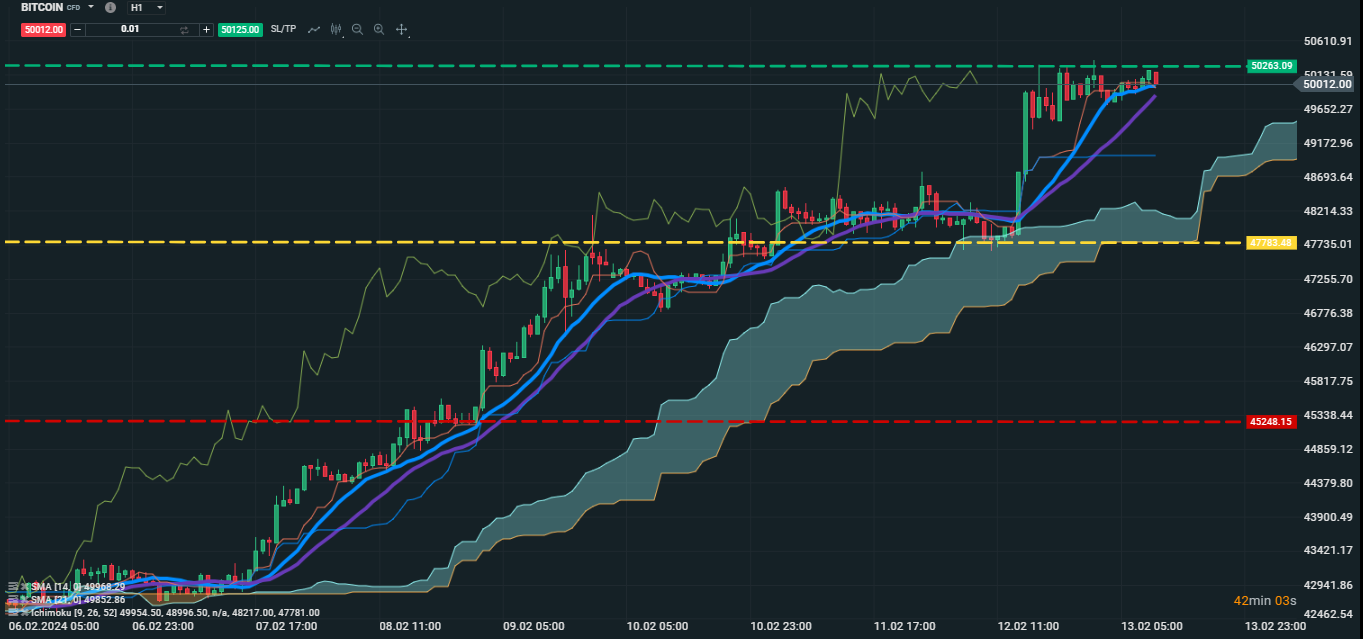Click the current price label 50012.00 on axis
This screenshot has height=639, width=1363.
(1326, 85)
